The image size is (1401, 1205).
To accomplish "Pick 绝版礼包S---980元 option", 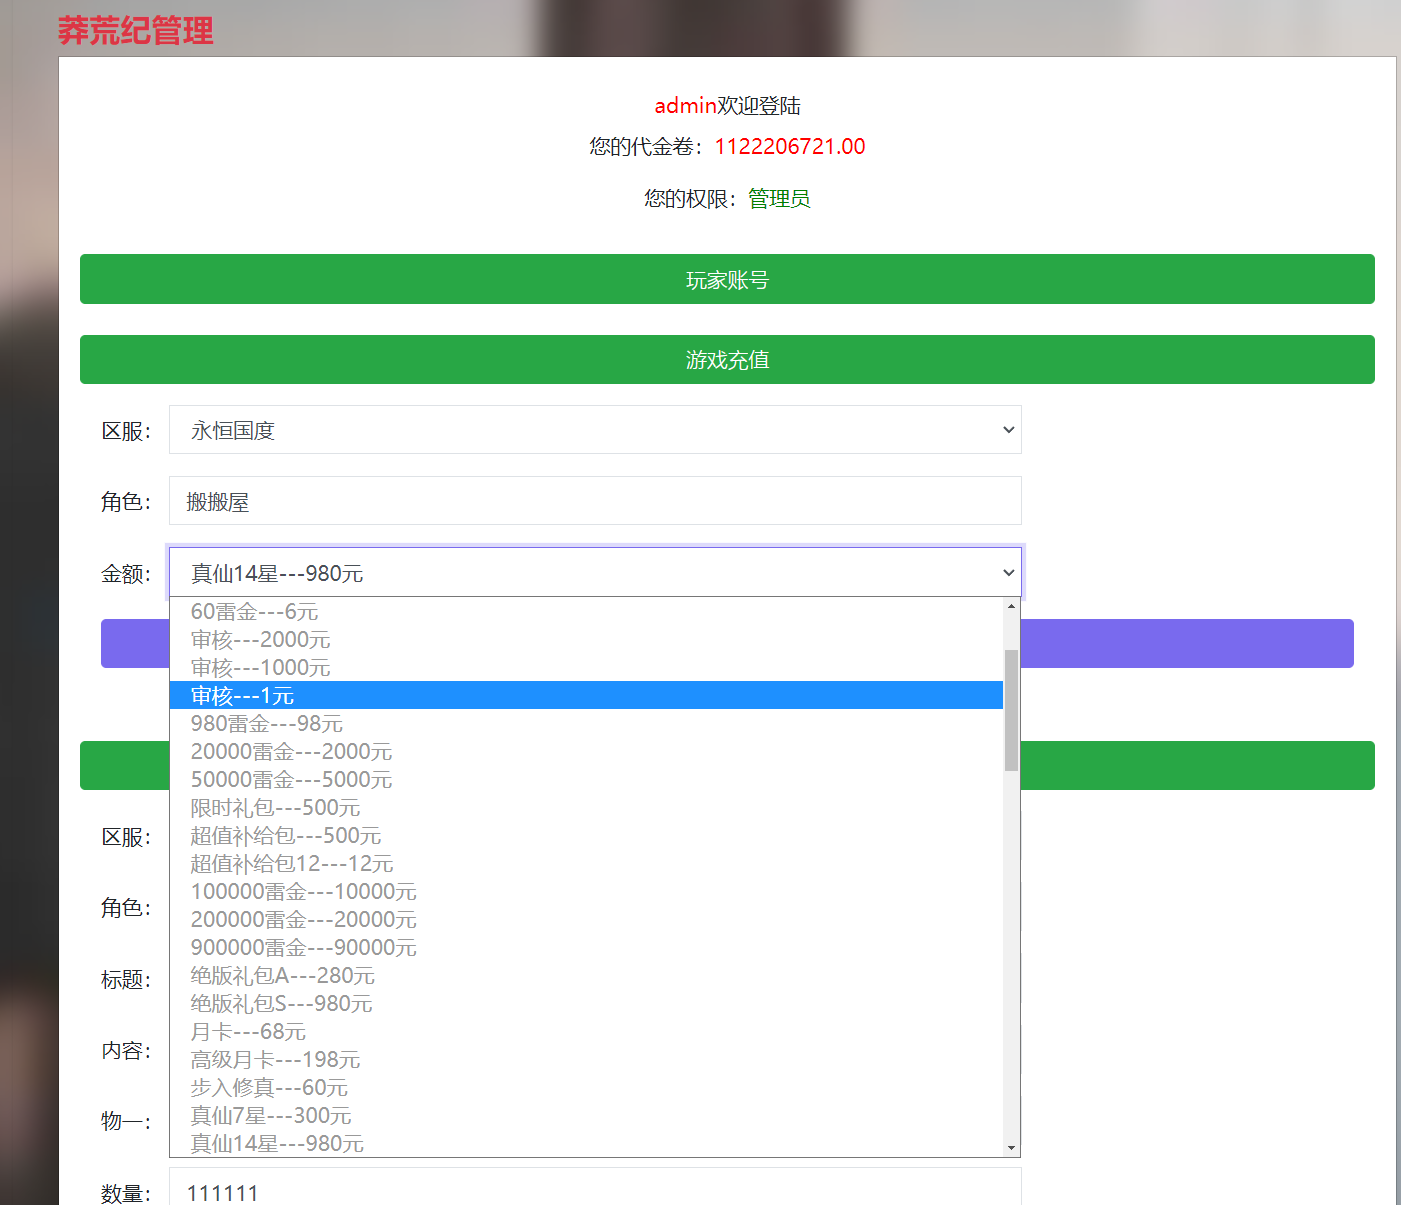I will tap(282, 1003).
